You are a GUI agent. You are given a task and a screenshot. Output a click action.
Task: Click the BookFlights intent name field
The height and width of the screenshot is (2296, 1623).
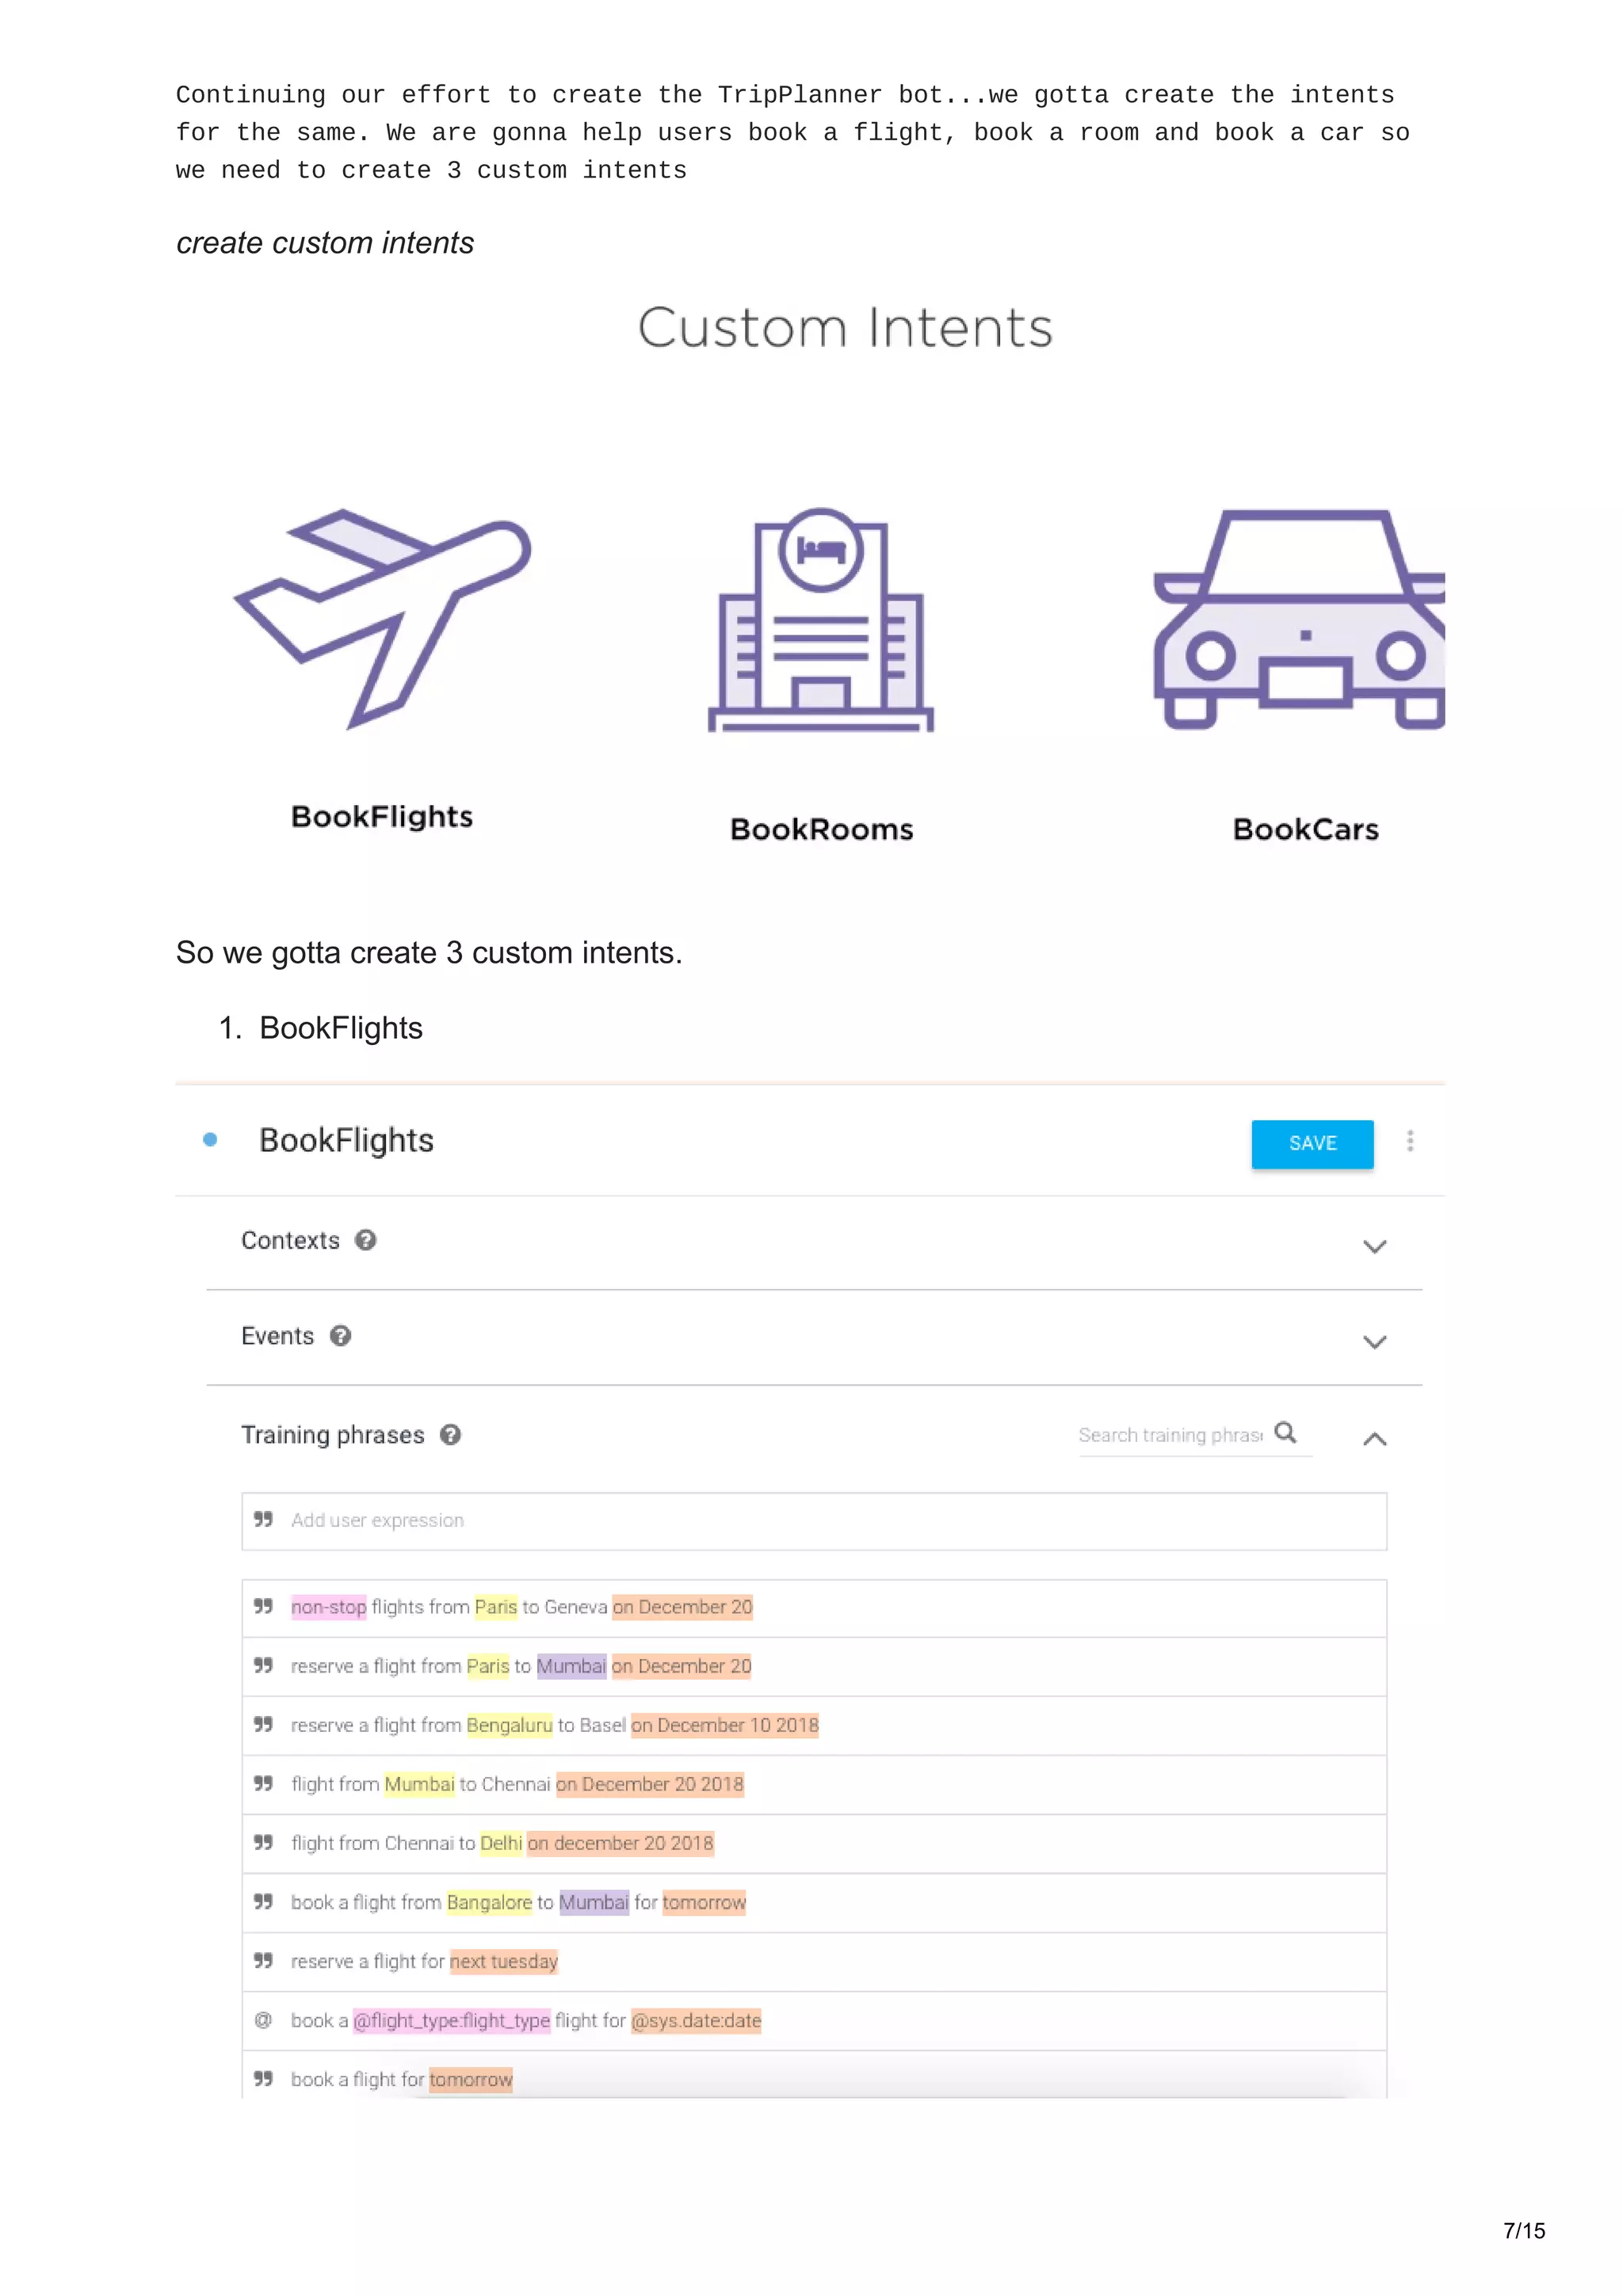pos(346,1141)
